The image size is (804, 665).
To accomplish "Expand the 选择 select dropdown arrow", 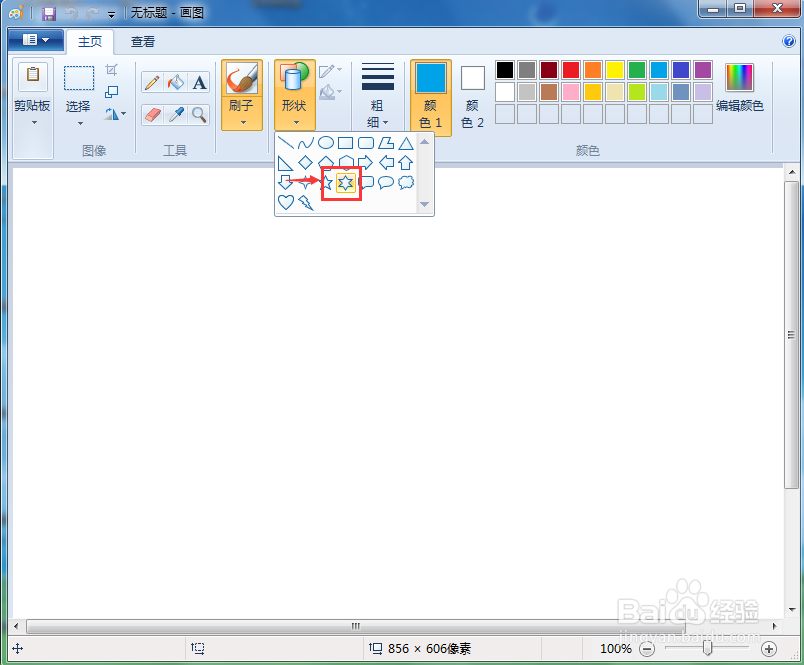I will click(x=80, y=124).
